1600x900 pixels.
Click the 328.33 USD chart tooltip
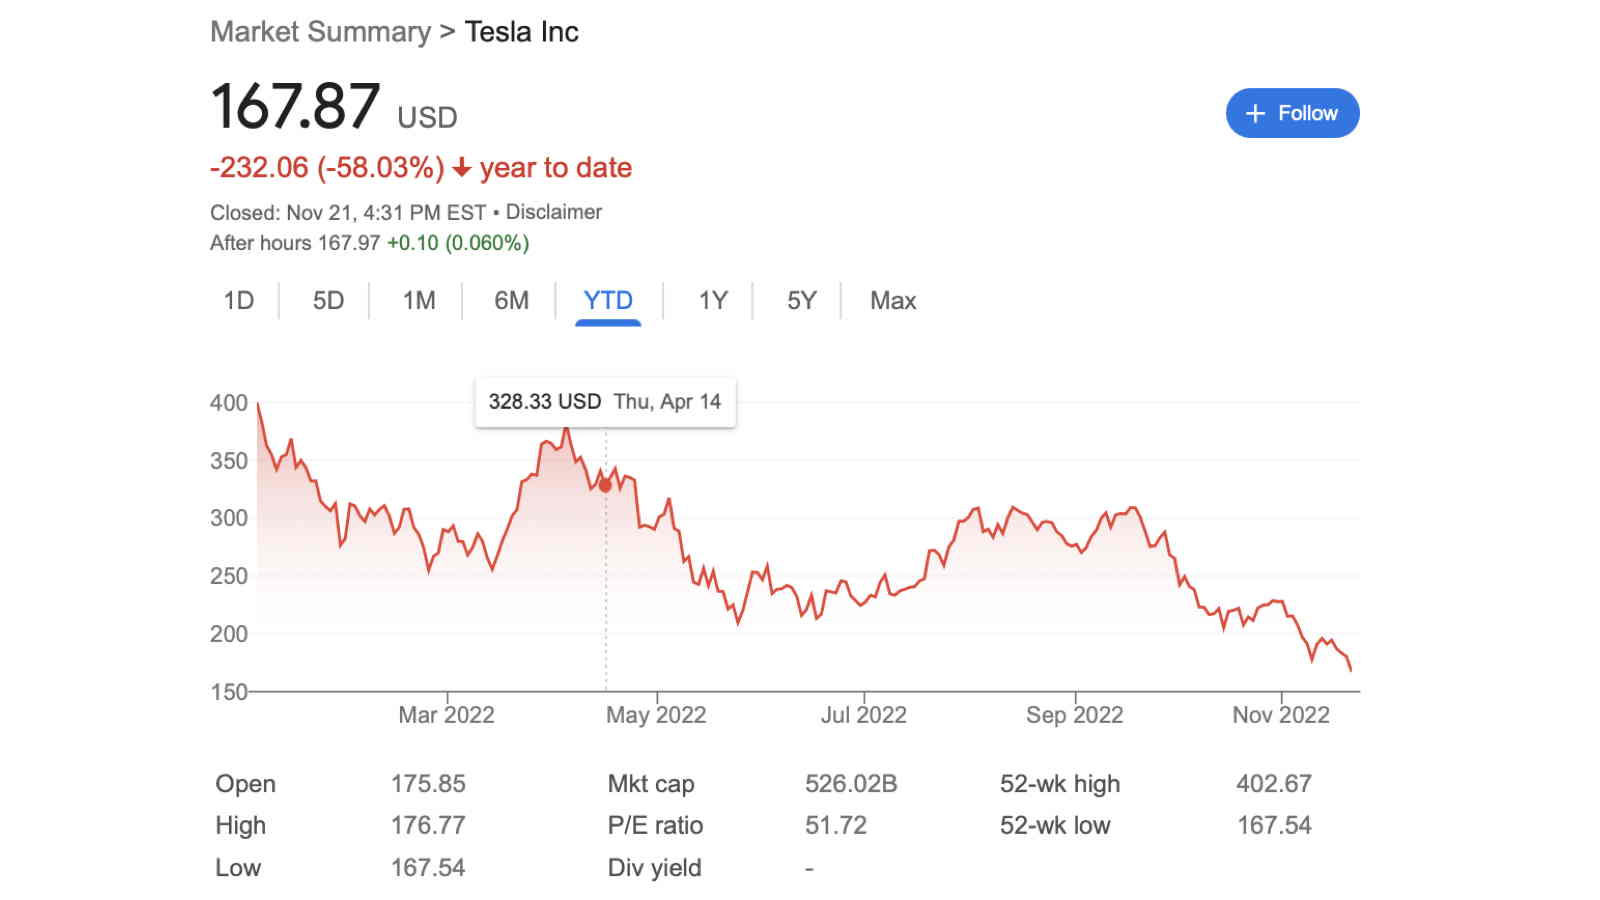pyautogui.click(x=605, y=402)
